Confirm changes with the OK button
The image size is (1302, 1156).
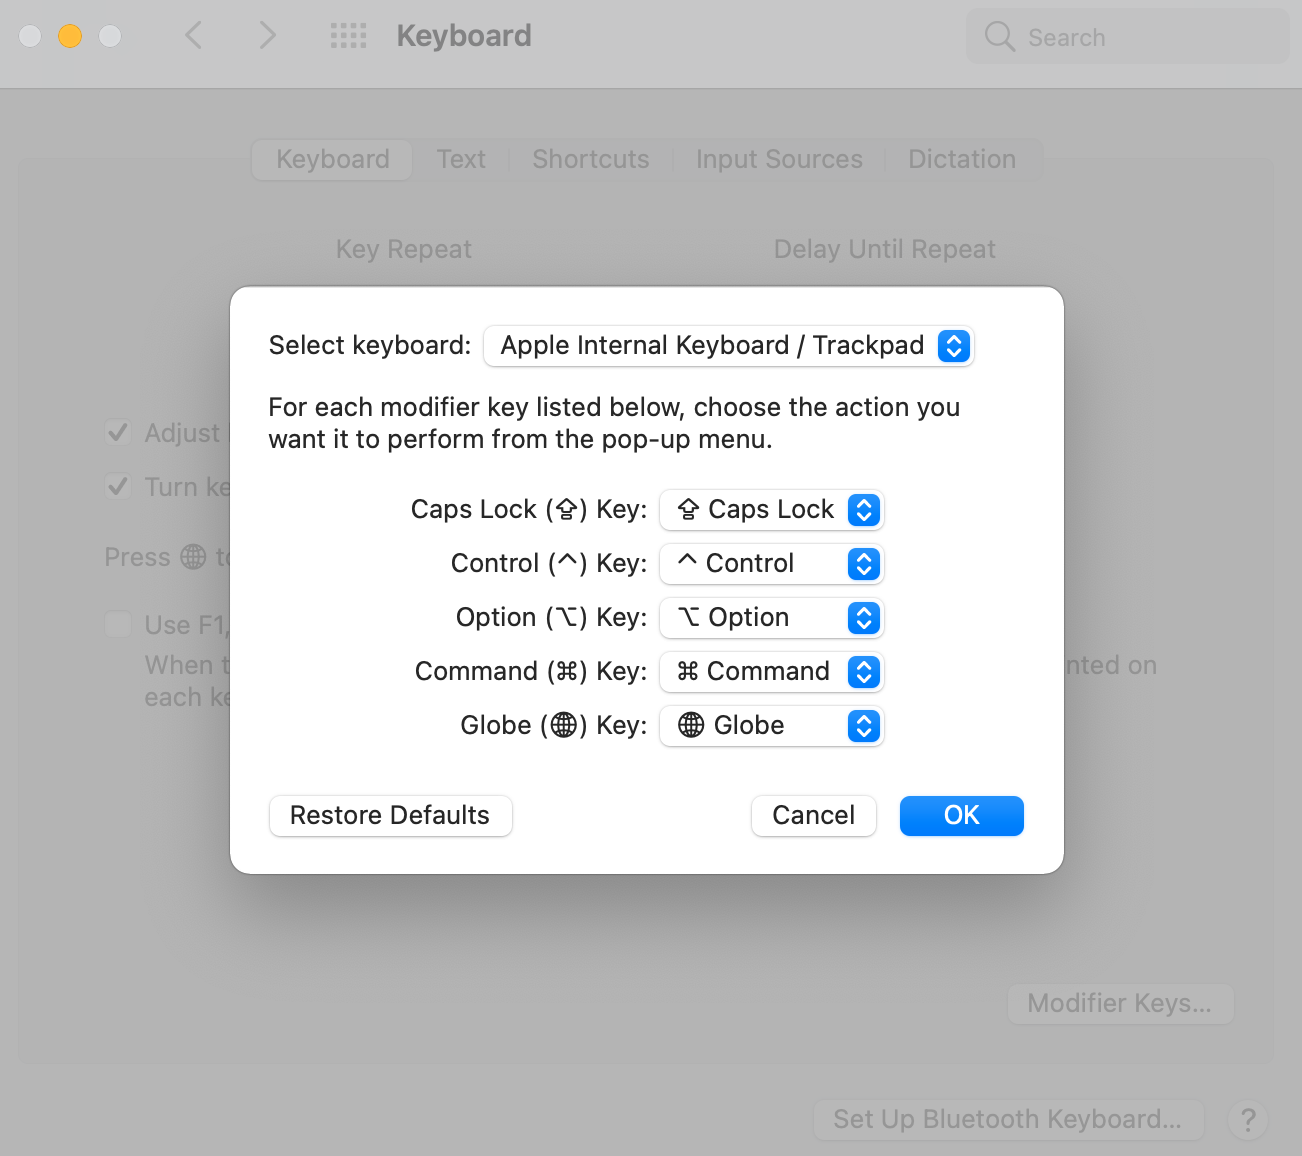[x=961, y=816]
